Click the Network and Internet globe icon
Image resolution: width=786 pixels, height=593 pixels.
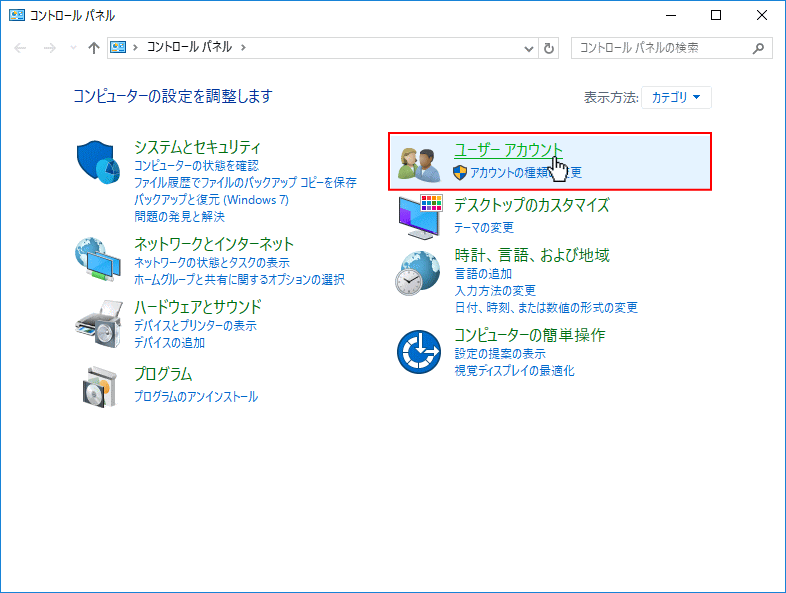tap(98, 259)
